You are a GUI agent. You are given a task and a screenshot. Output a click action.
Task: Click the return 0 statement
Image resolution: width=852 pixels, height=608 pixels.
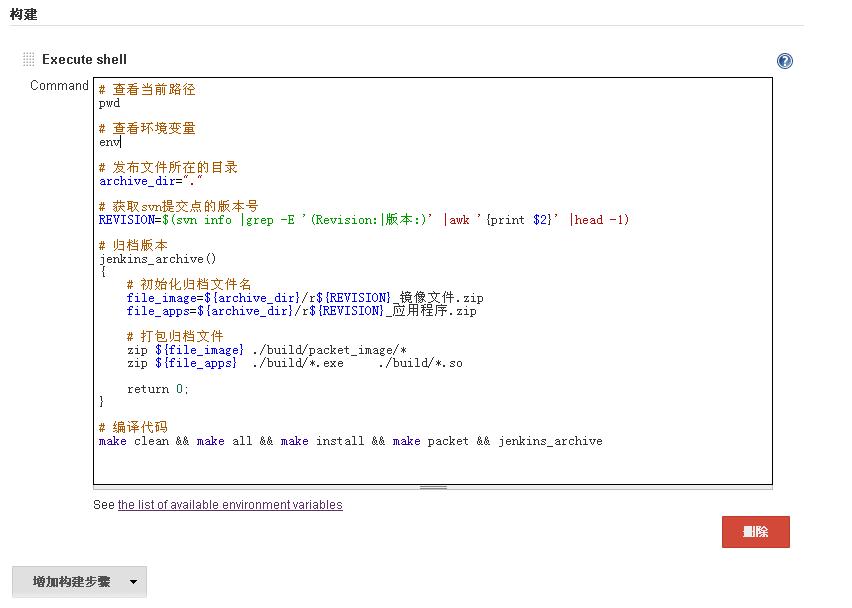tap(157, 389)
